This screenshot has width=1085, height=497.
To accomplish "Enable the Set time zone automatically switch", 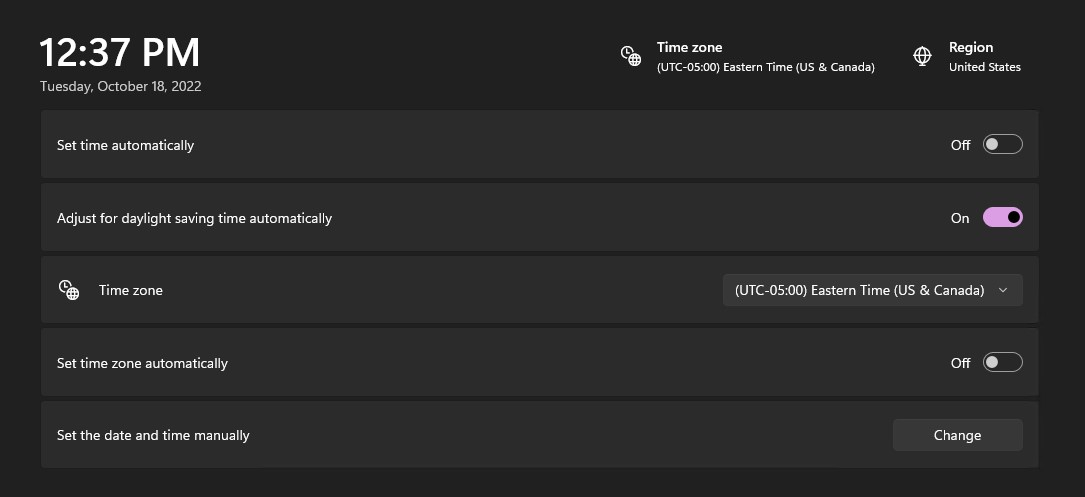I will coord(1003,362).
